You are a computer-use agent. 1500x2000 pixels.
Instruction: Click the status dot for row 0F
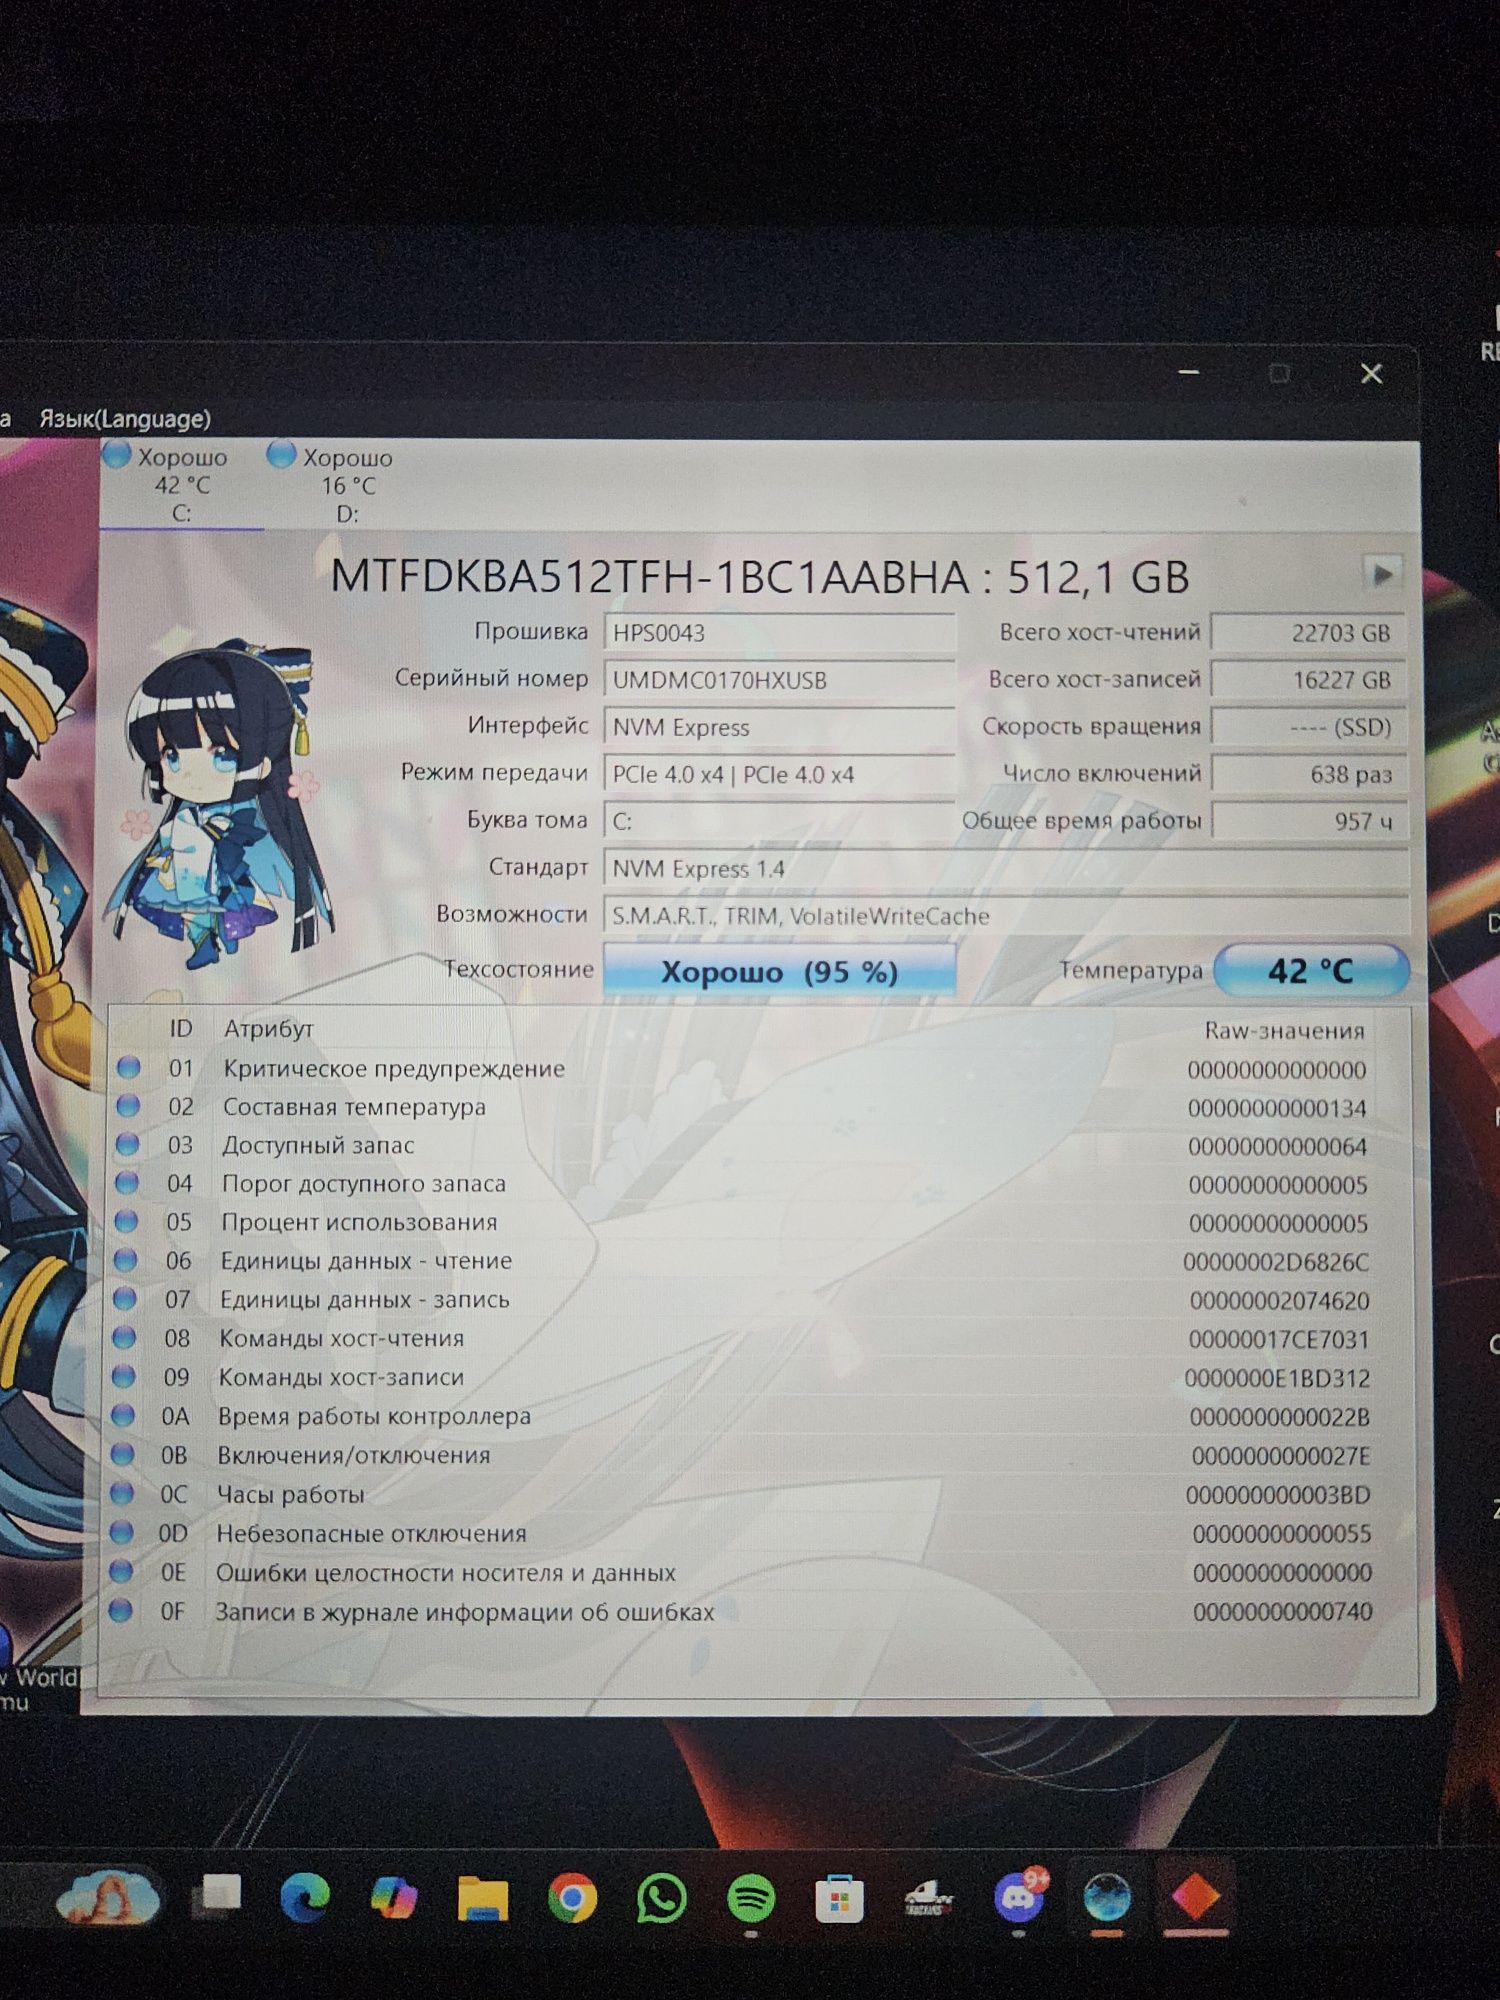point(121,1611)
